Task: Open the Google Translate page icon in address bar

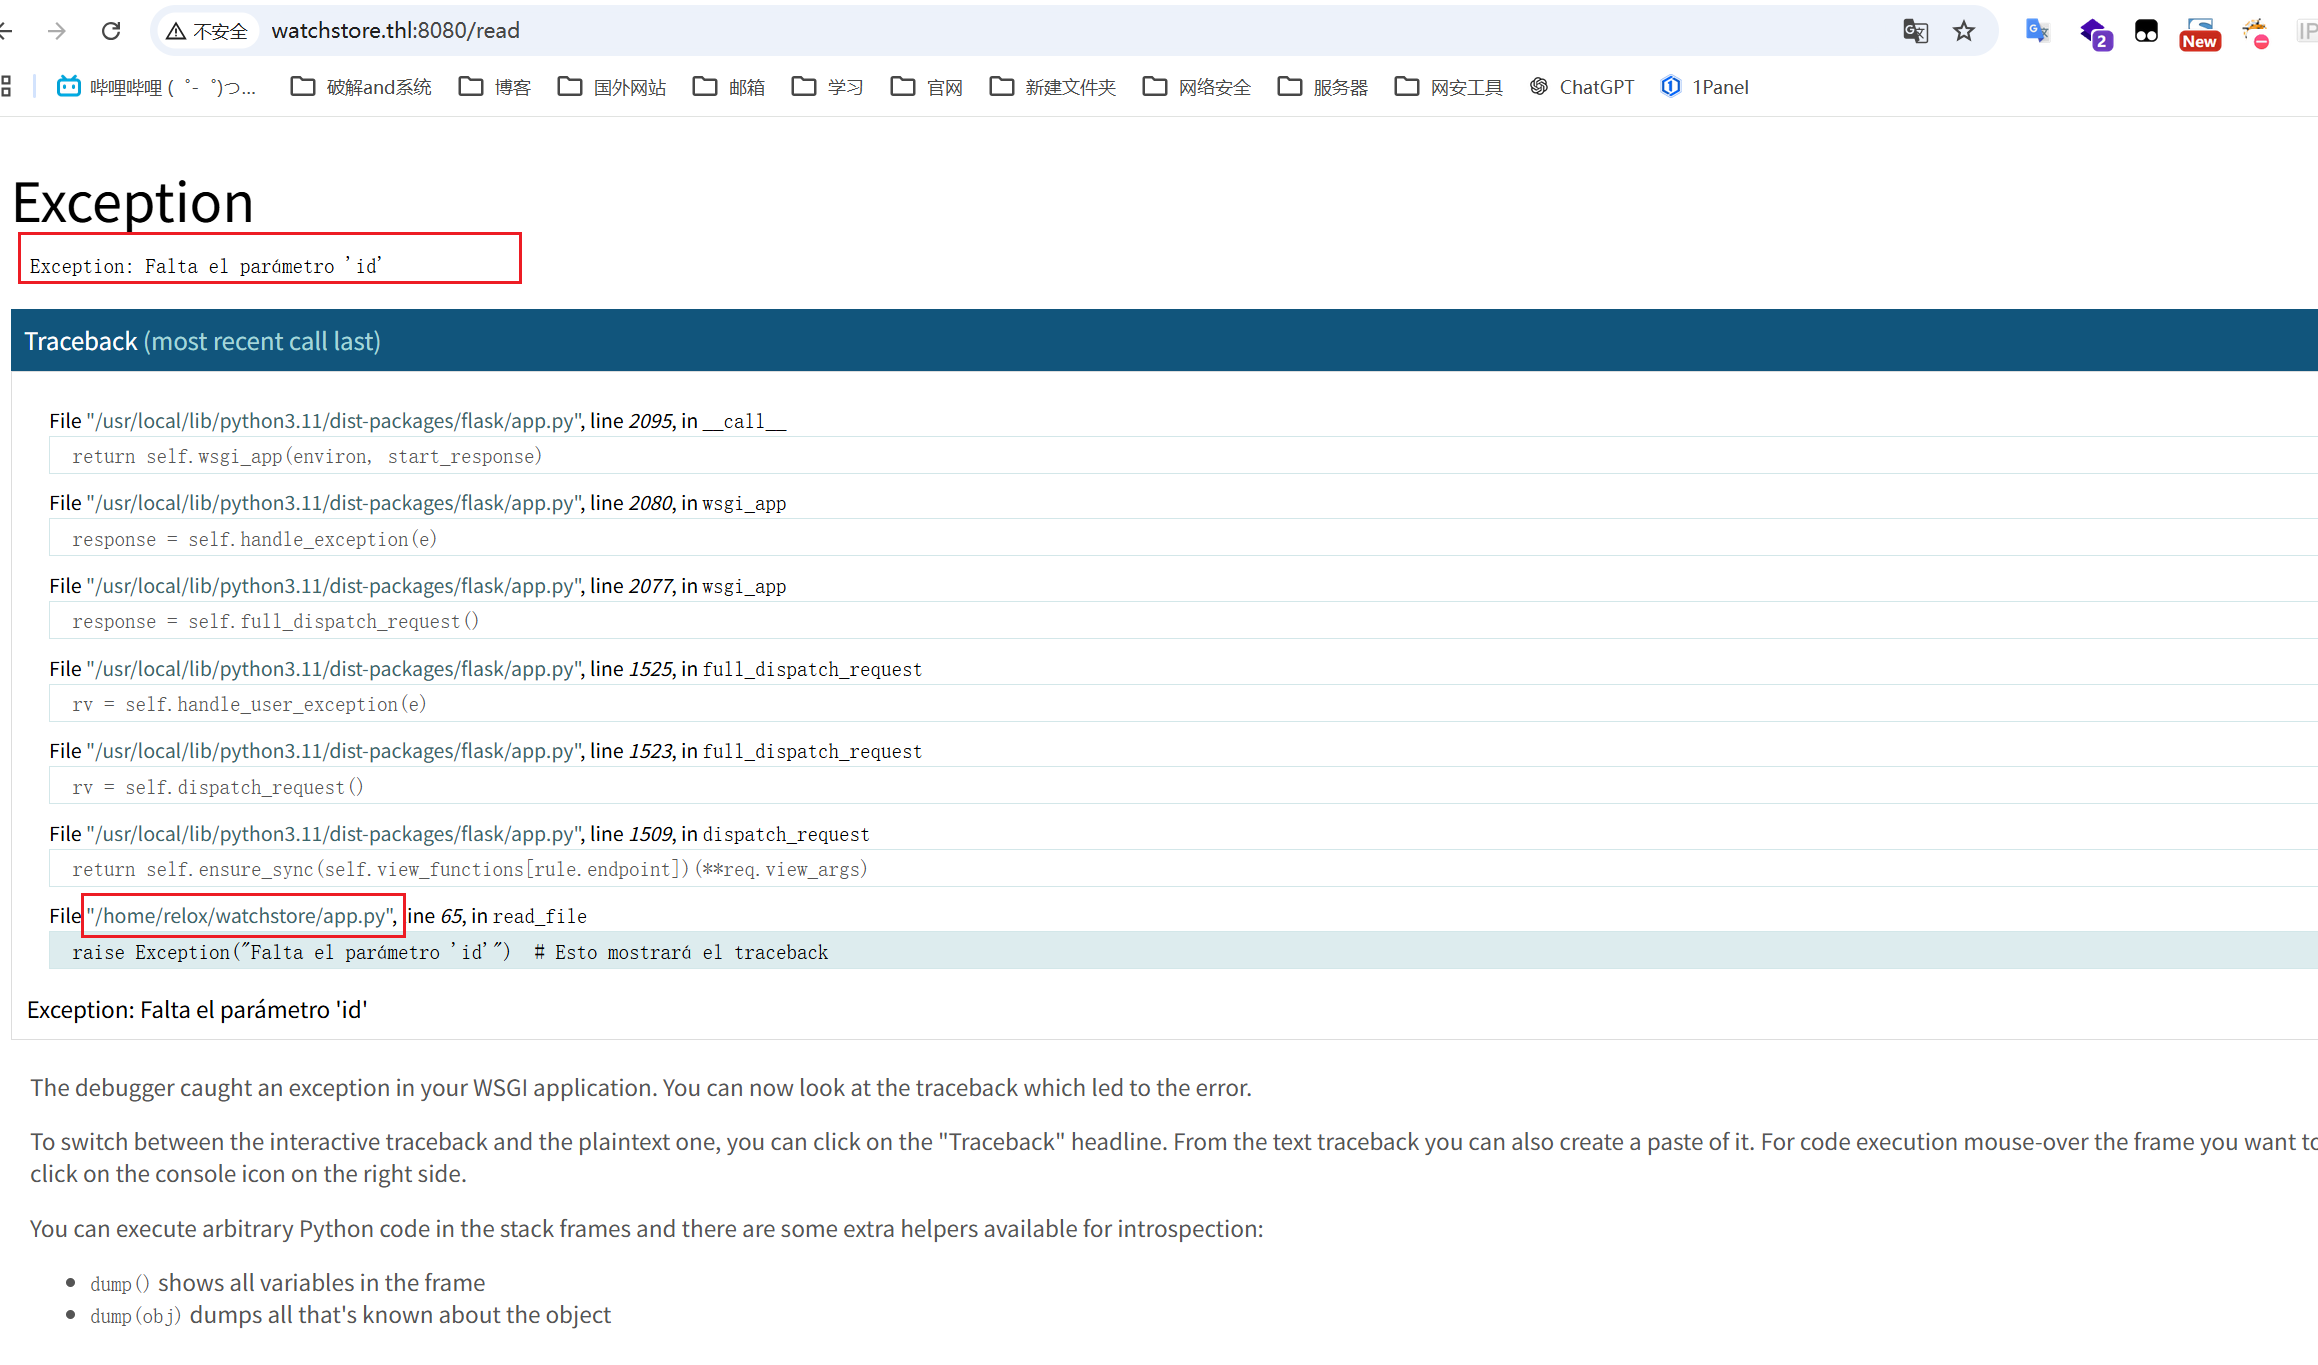Action: (1915, 31)
